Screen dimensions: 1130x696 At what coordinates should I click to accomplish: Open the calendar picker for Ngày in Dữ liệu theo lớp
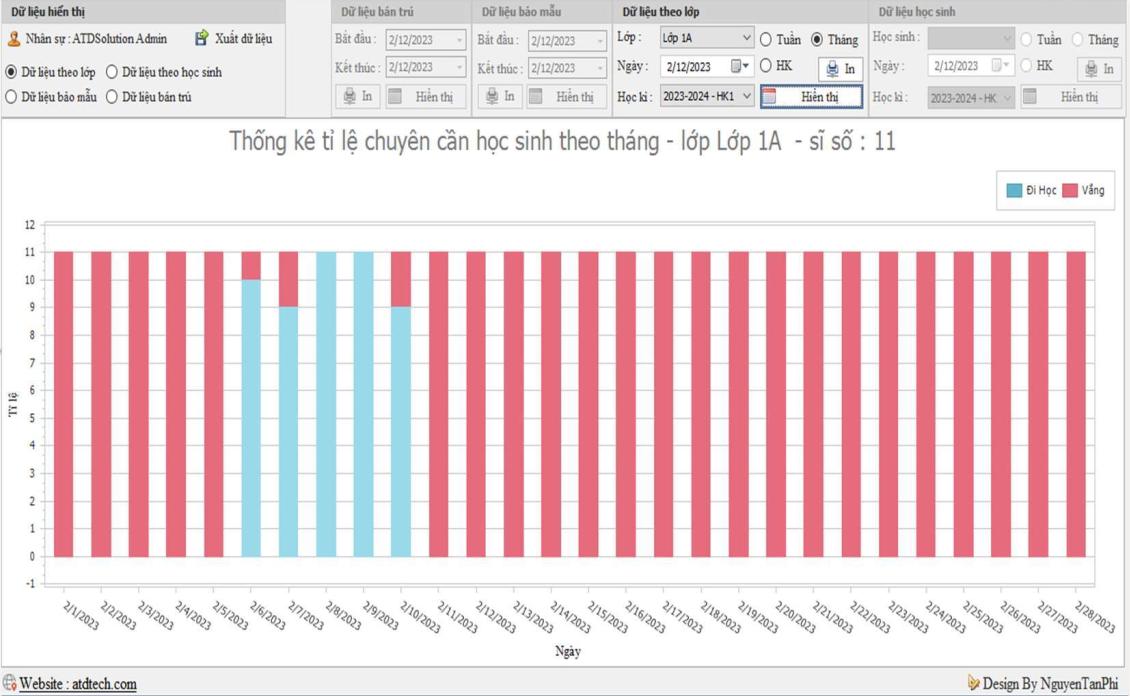(739, 67)
